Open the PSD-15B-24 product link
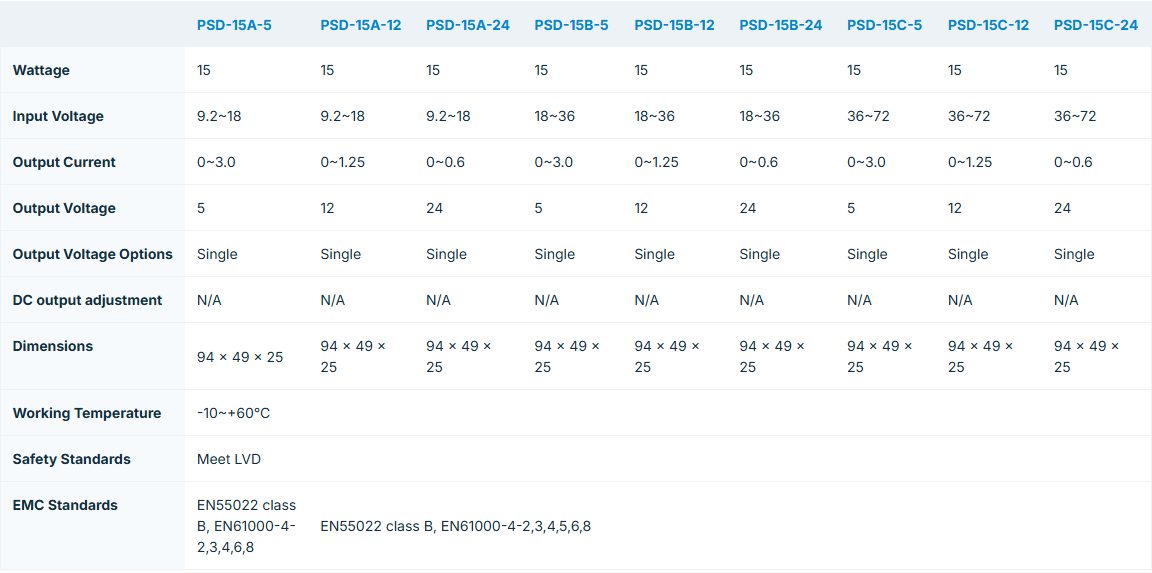The width and height of the screenshot is (1152, 573). tap(780, 25)
